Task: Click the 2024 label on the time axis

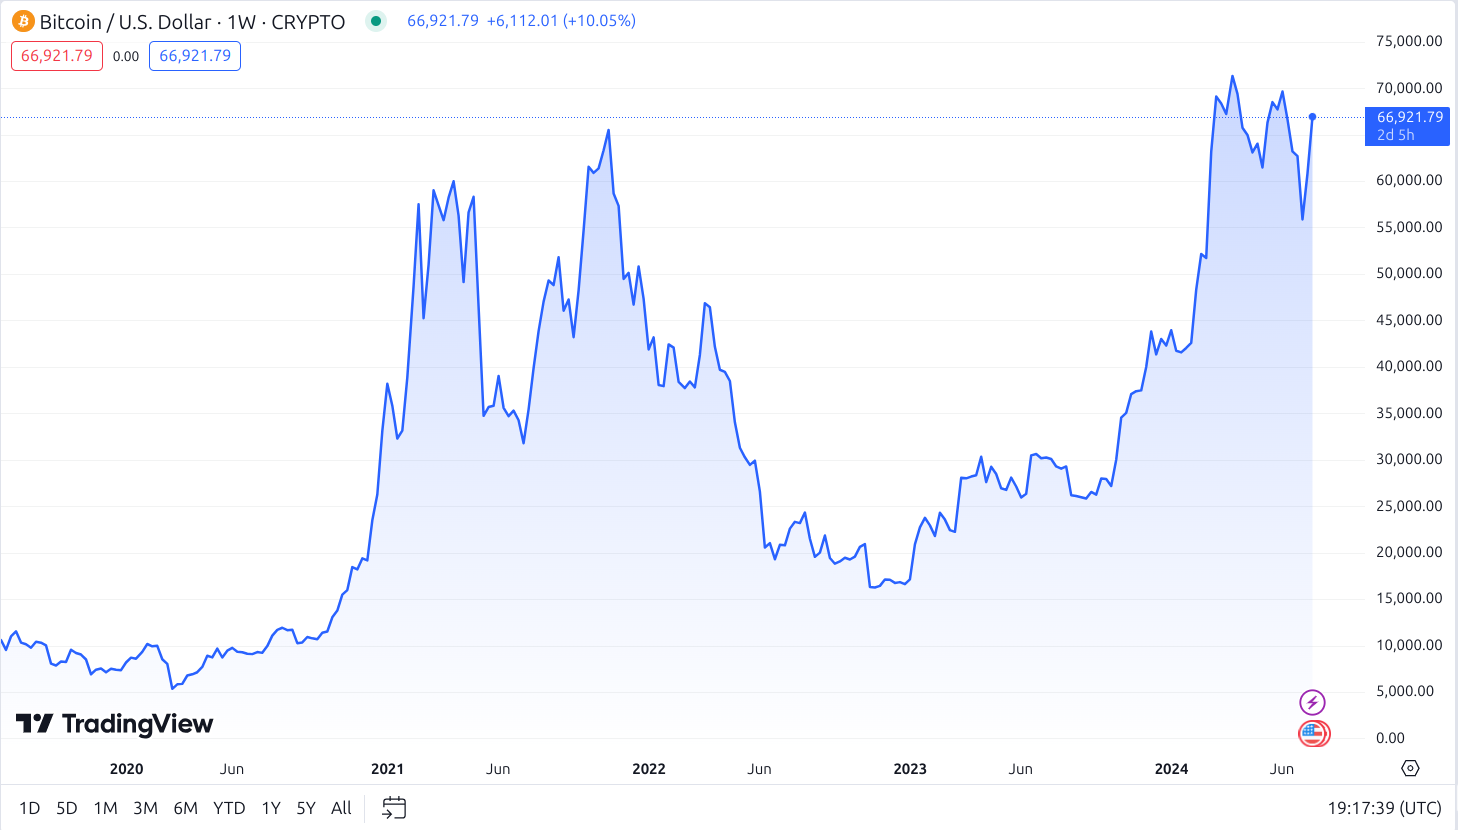Action: pyautogui.click(x=1171, y=769)
